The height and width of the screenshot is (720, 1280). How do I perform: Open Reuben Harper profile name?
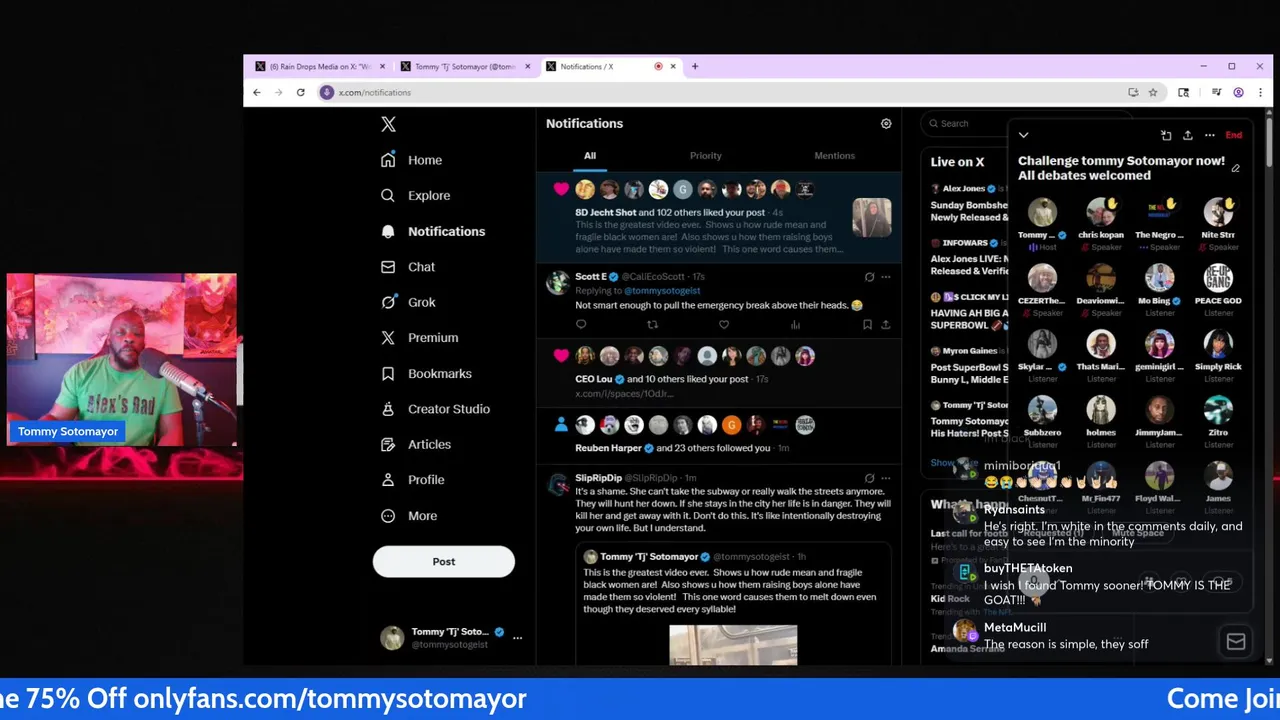(x=608, y=448)
